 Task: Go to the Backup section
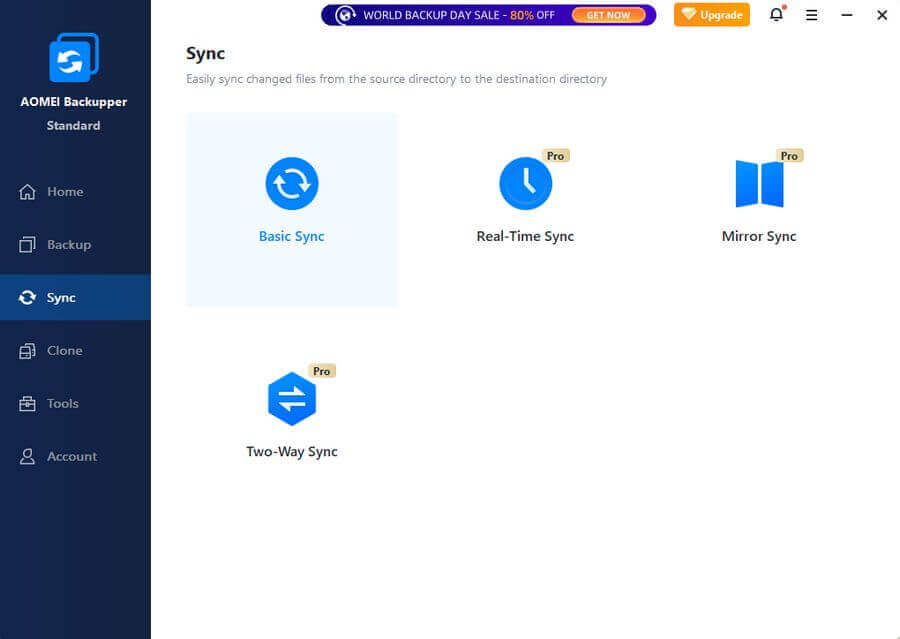pos(68,245)
